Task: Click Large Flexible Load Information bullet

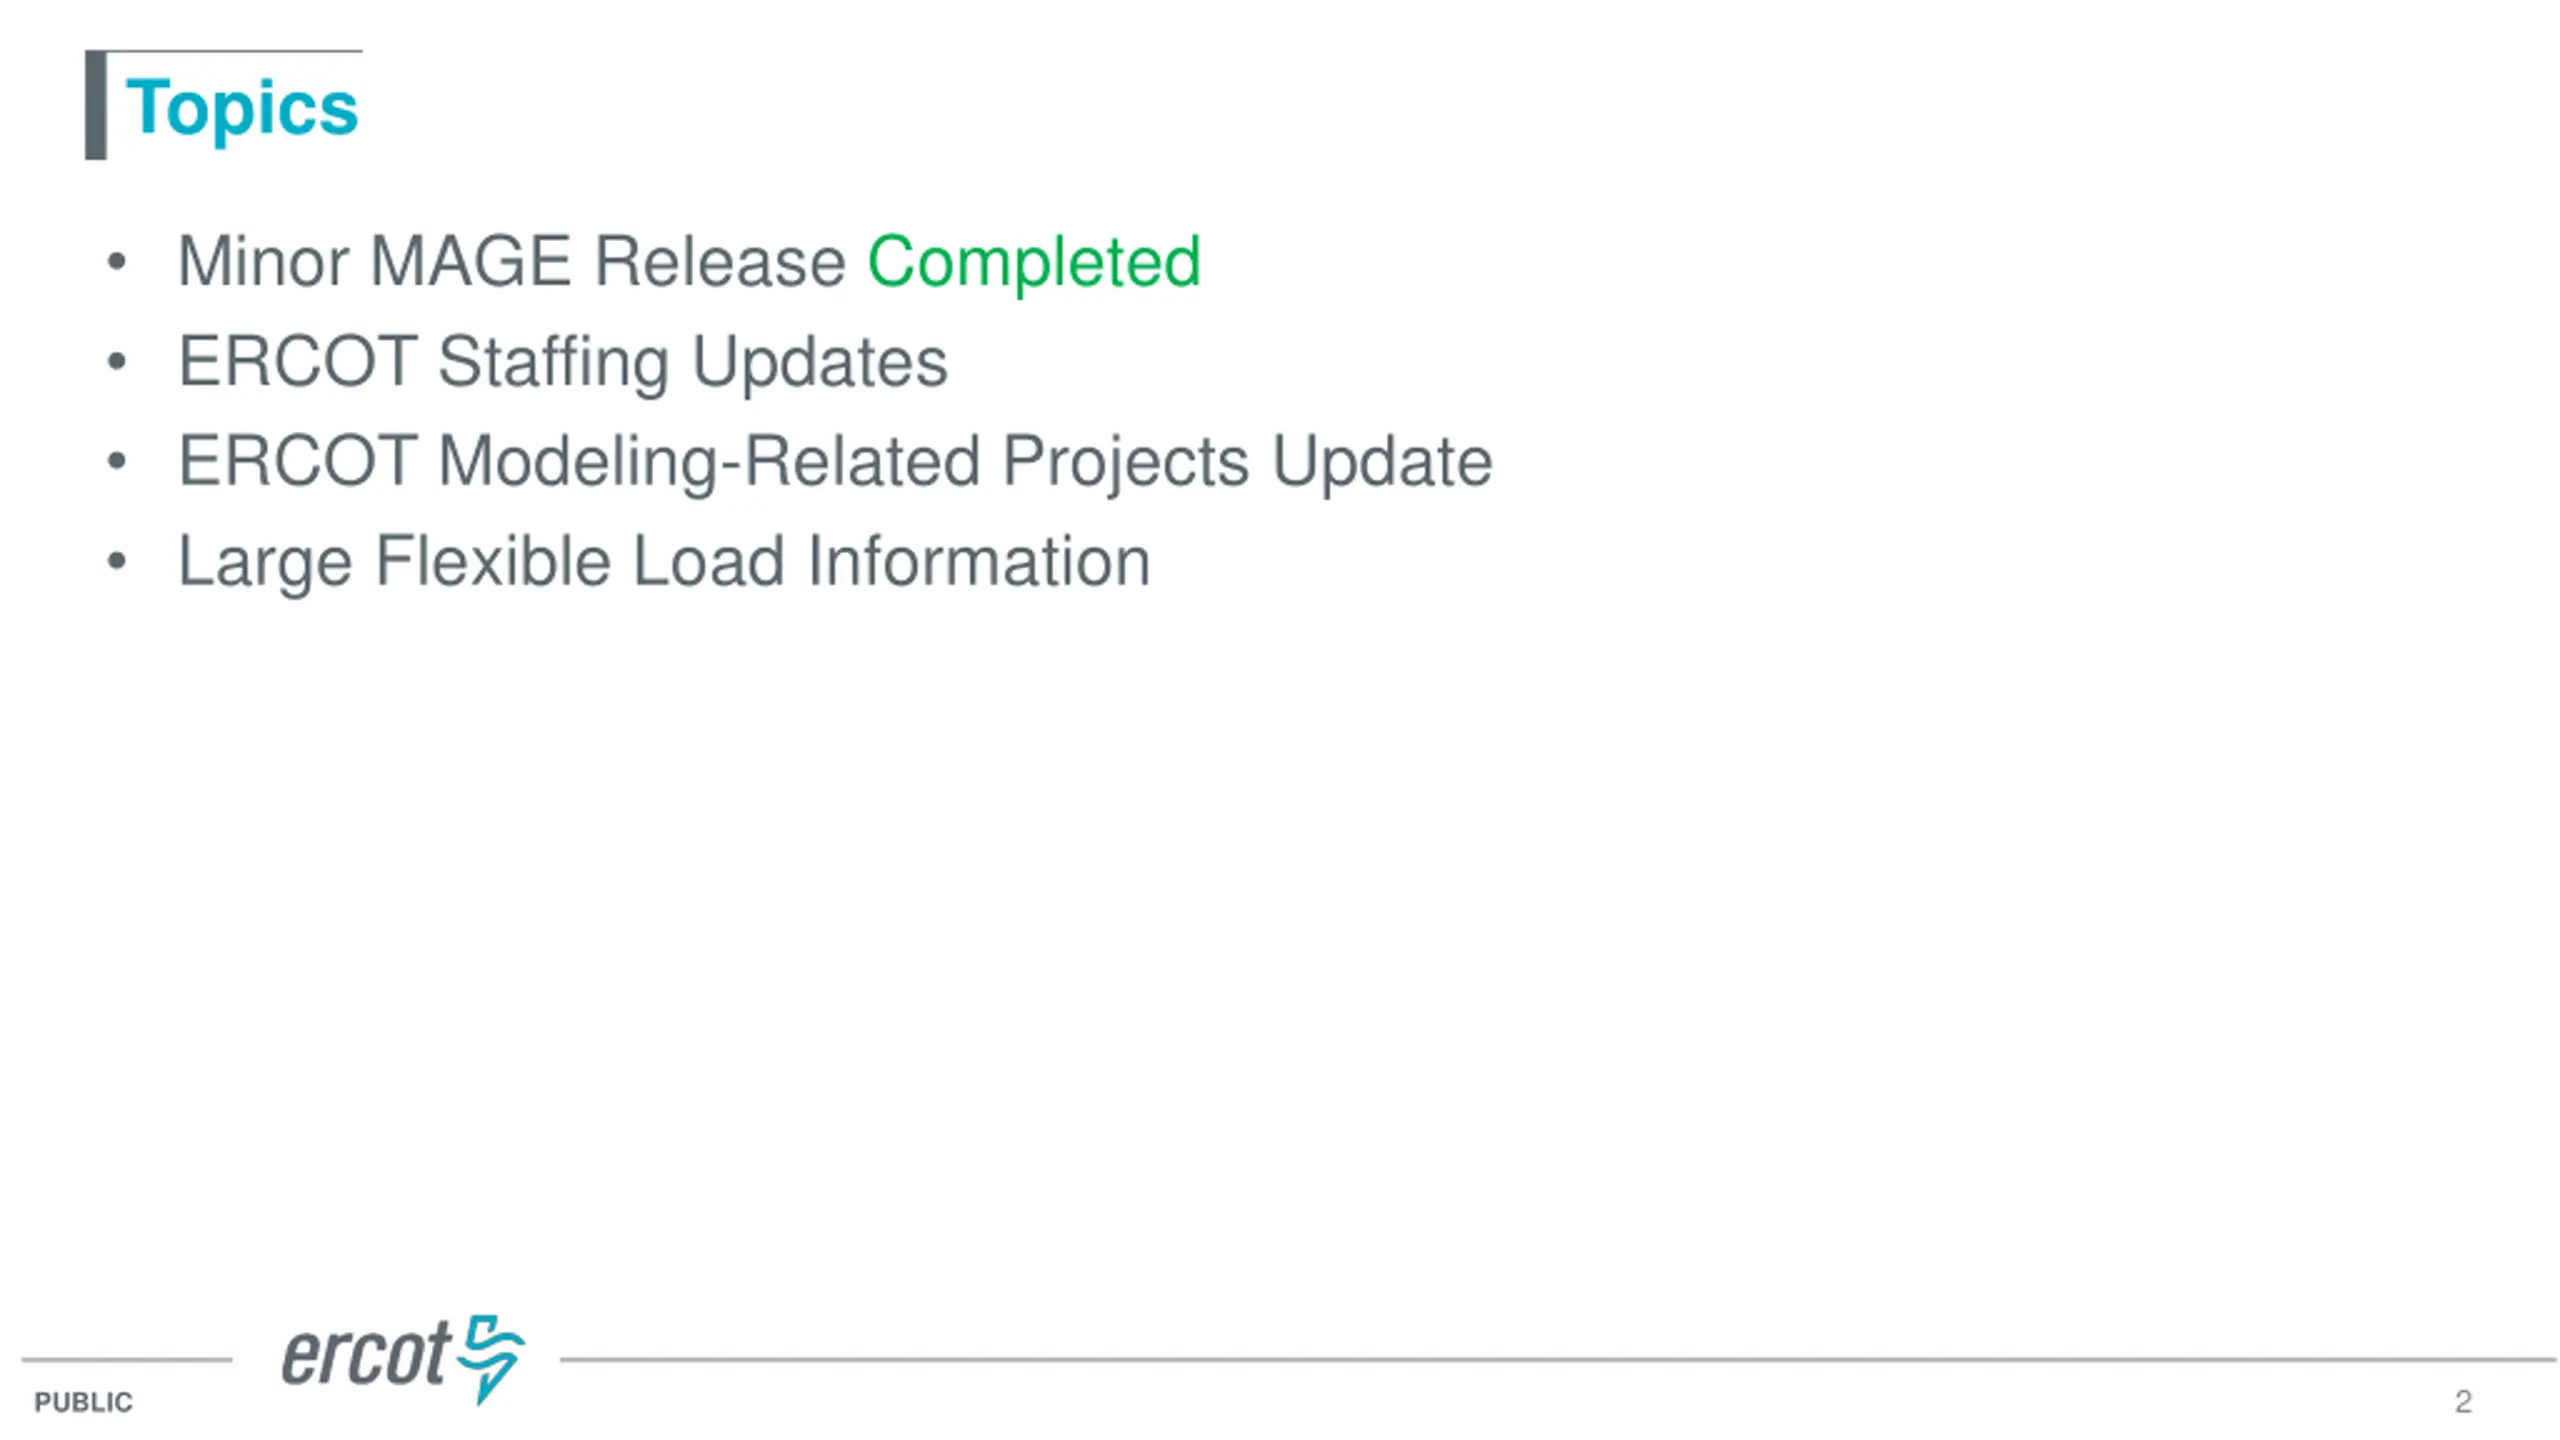Action: click(664, 561)
